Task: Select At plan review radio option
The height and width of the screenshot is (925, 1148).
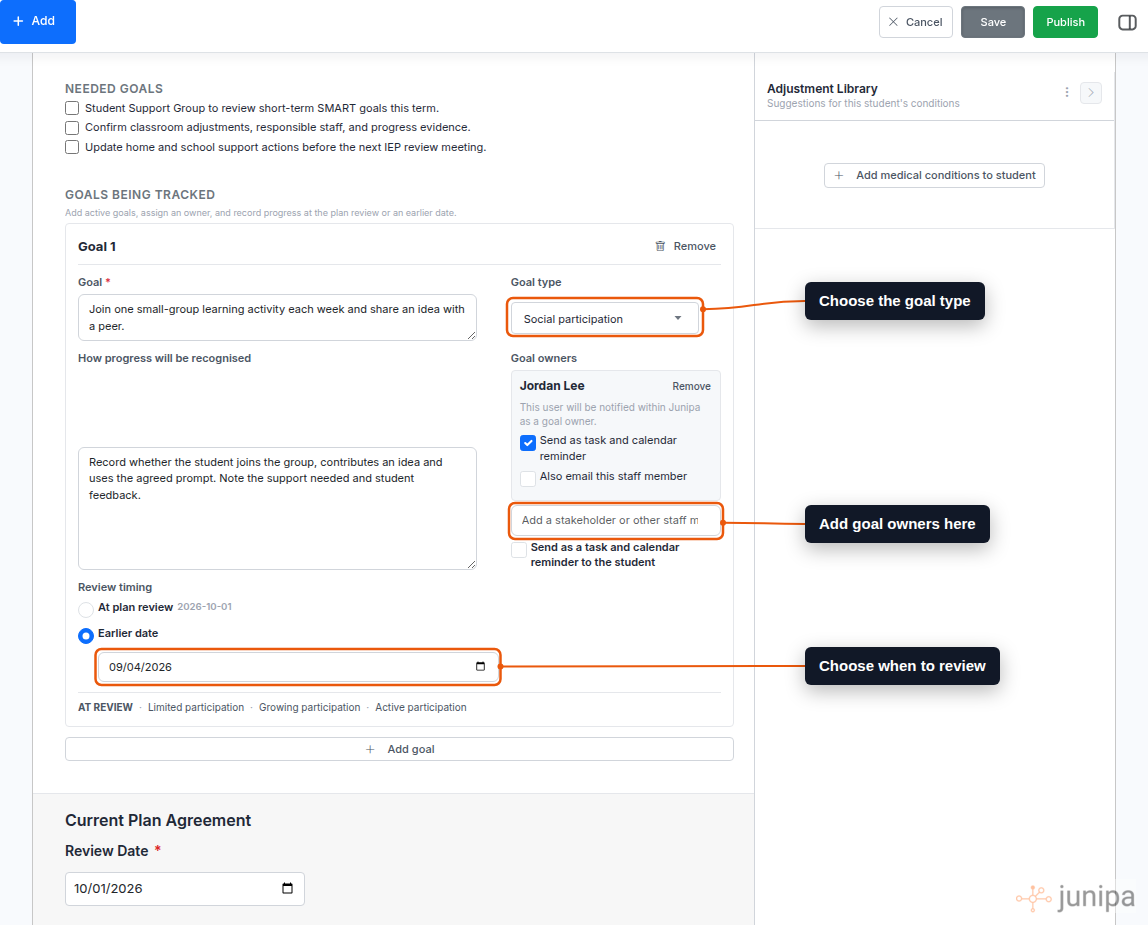Action: pyautogui.click(x=86, y=609)
